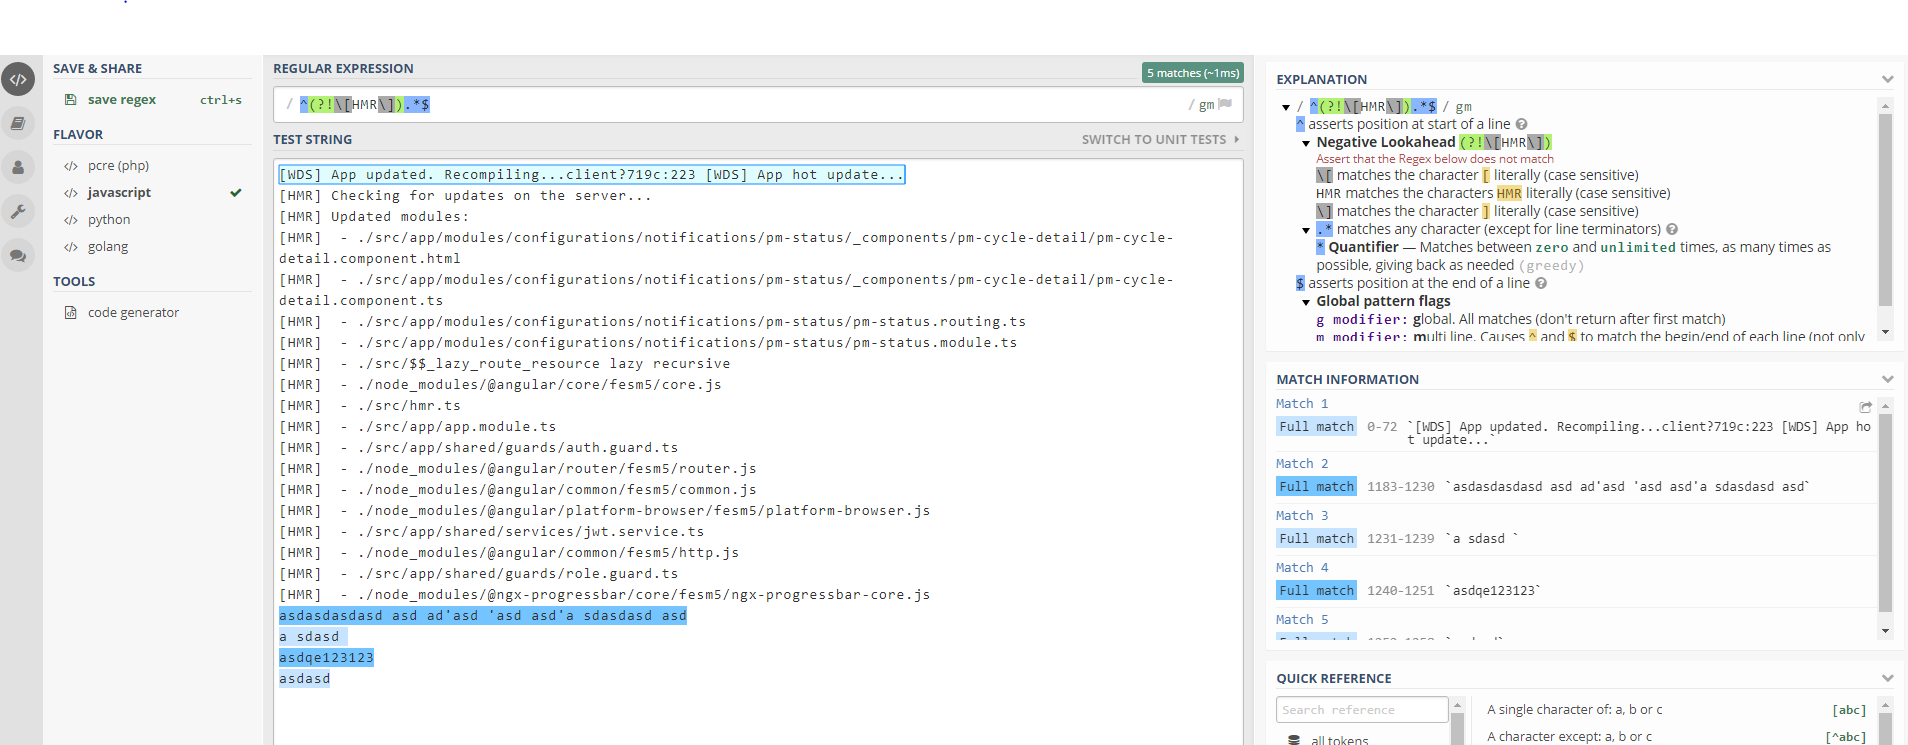Click the export matches icon in Match Information
This screenshot has width=1908, height=745.
pos(1865,407)
